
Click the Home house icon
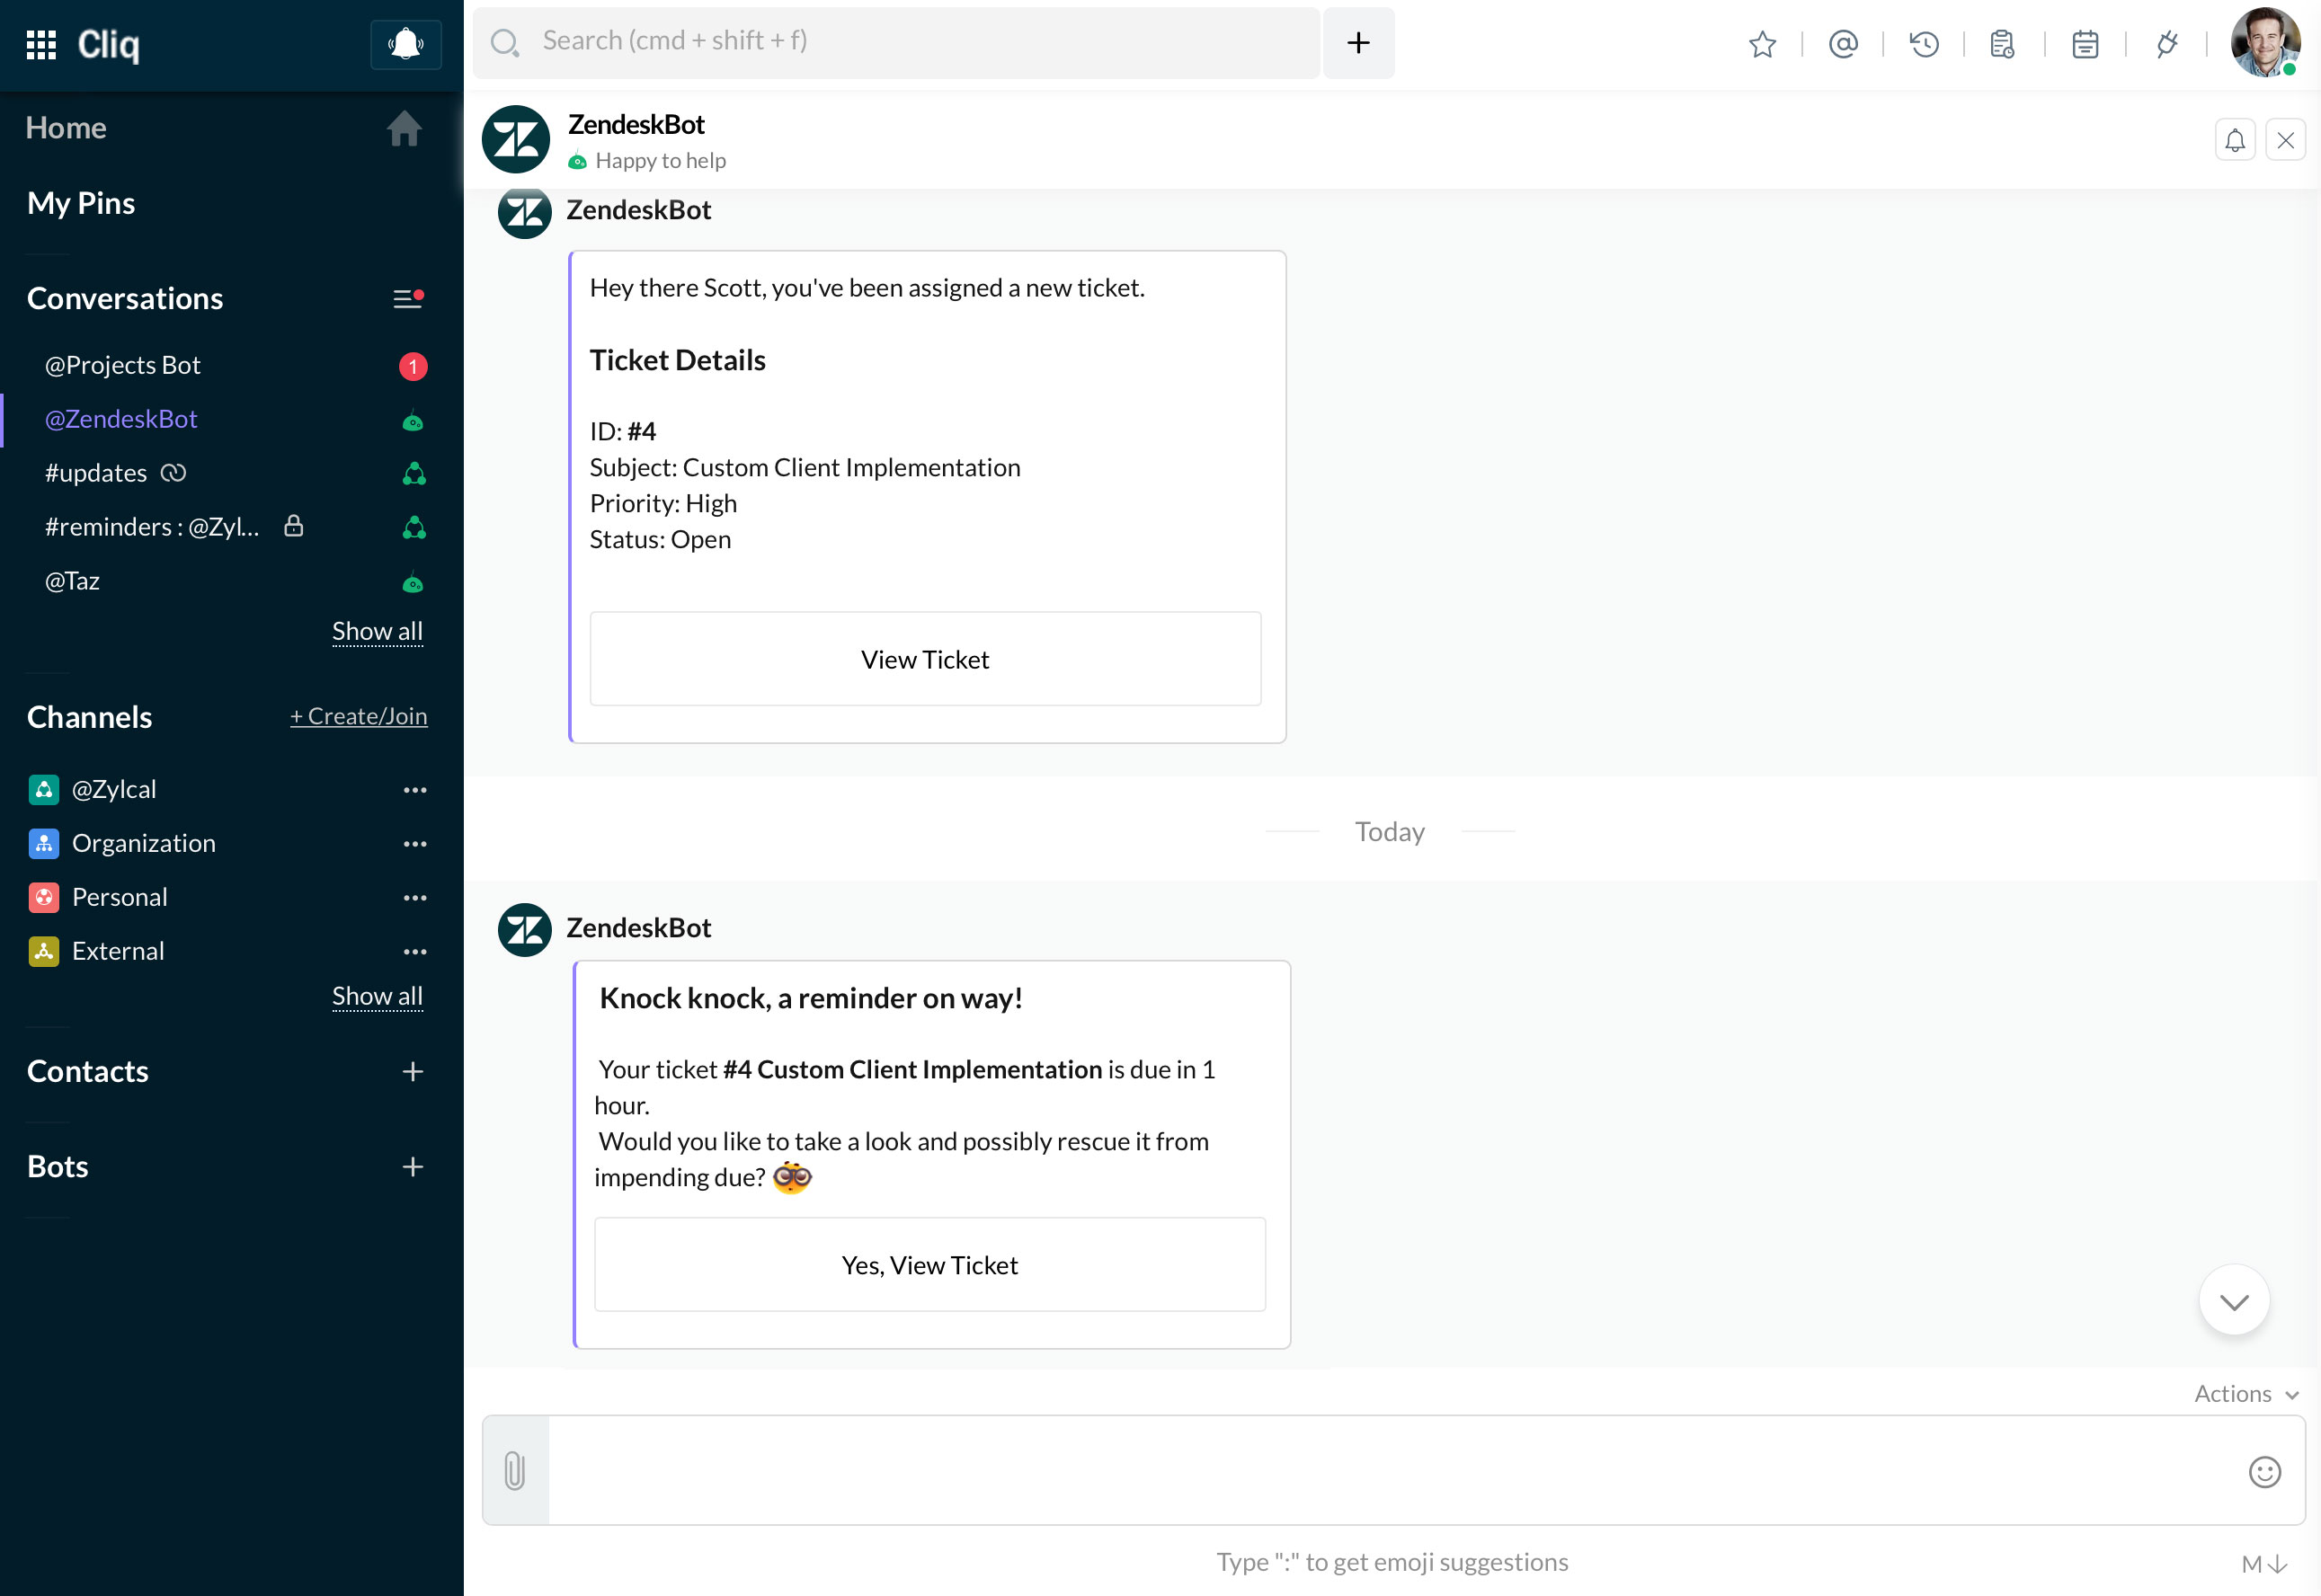[403, 128]
